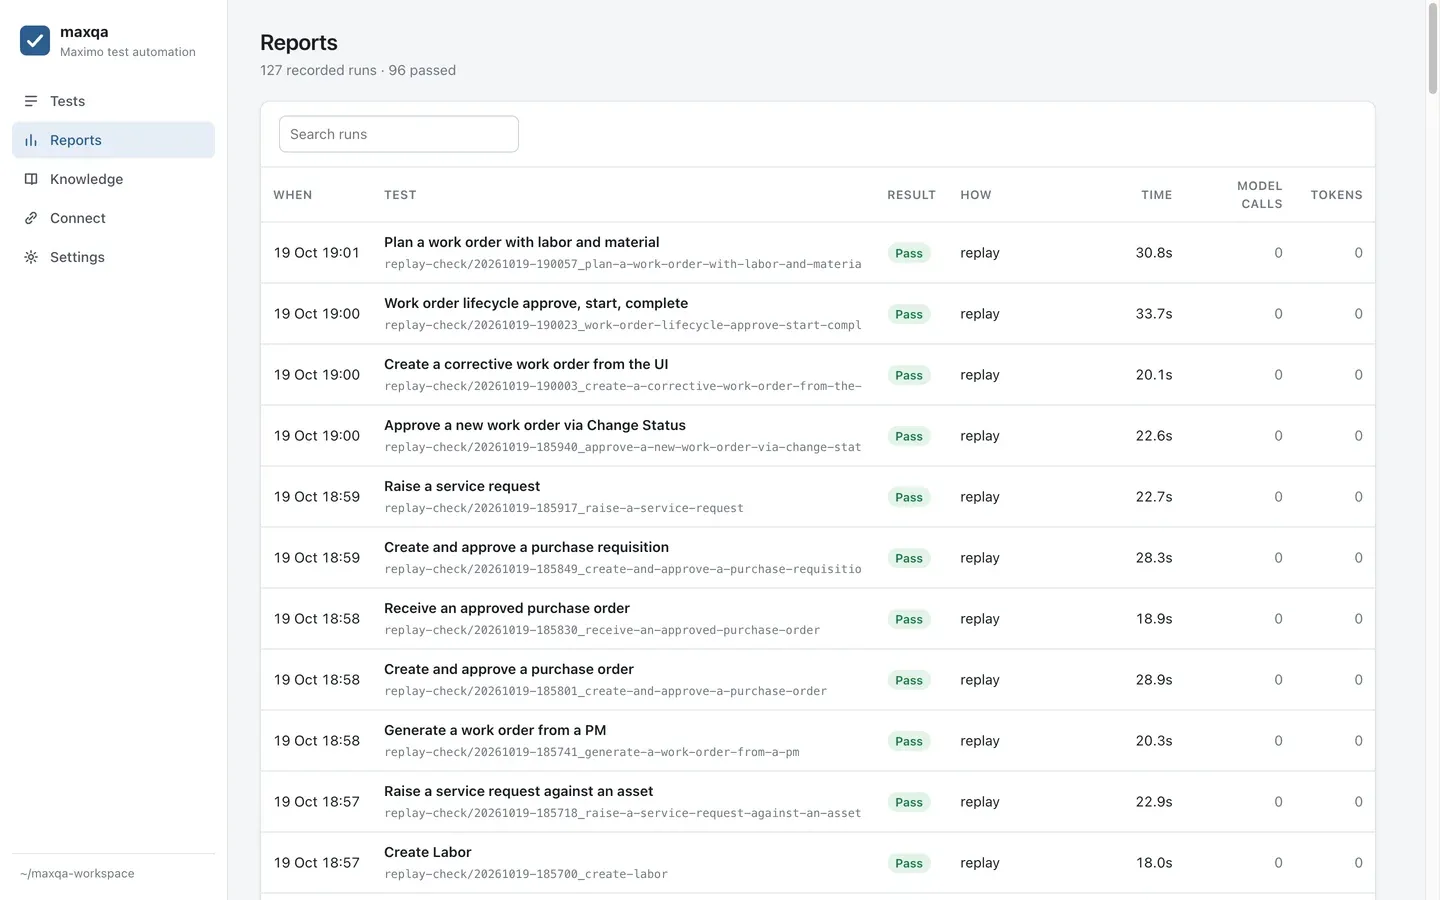This screenshot has width=1440, height=900.
Task: Sort by the RESULT column header
Action: (911, 195)
